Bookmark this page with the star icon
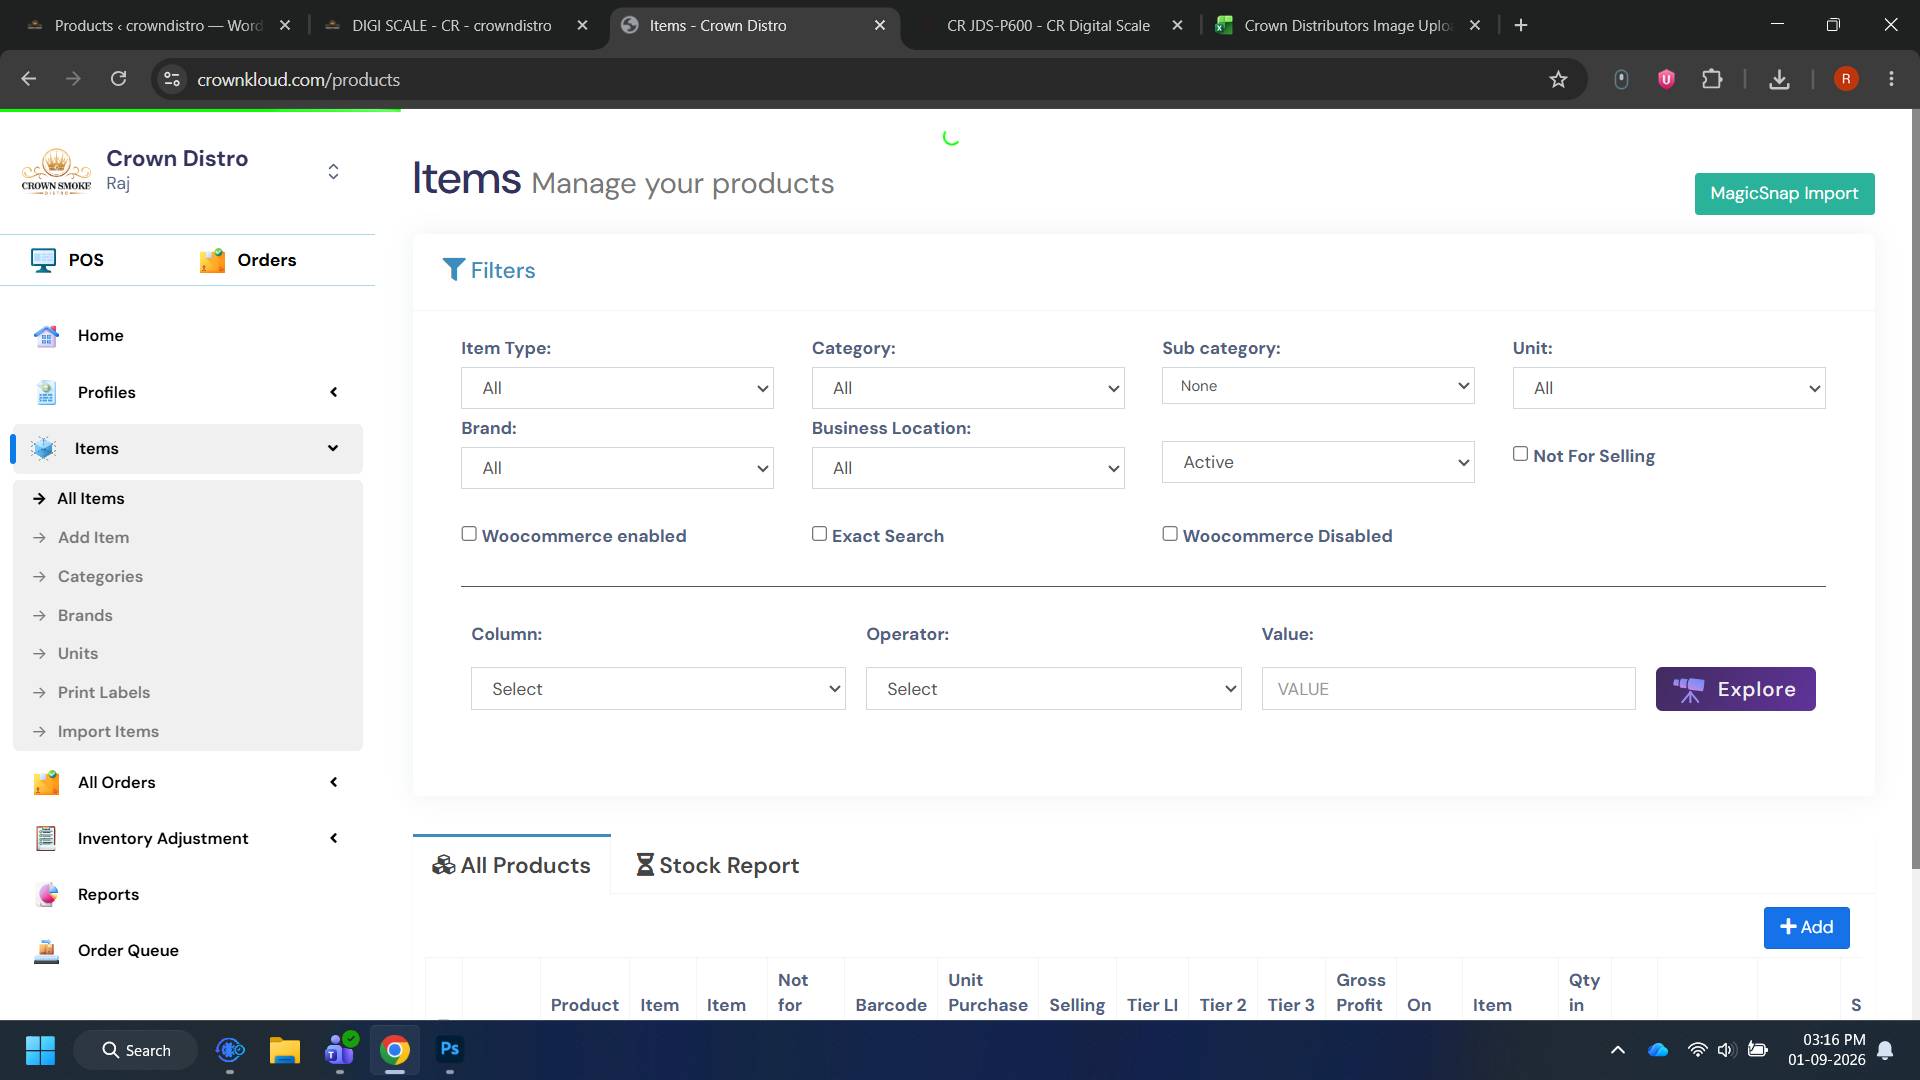 click(1558, 79)
